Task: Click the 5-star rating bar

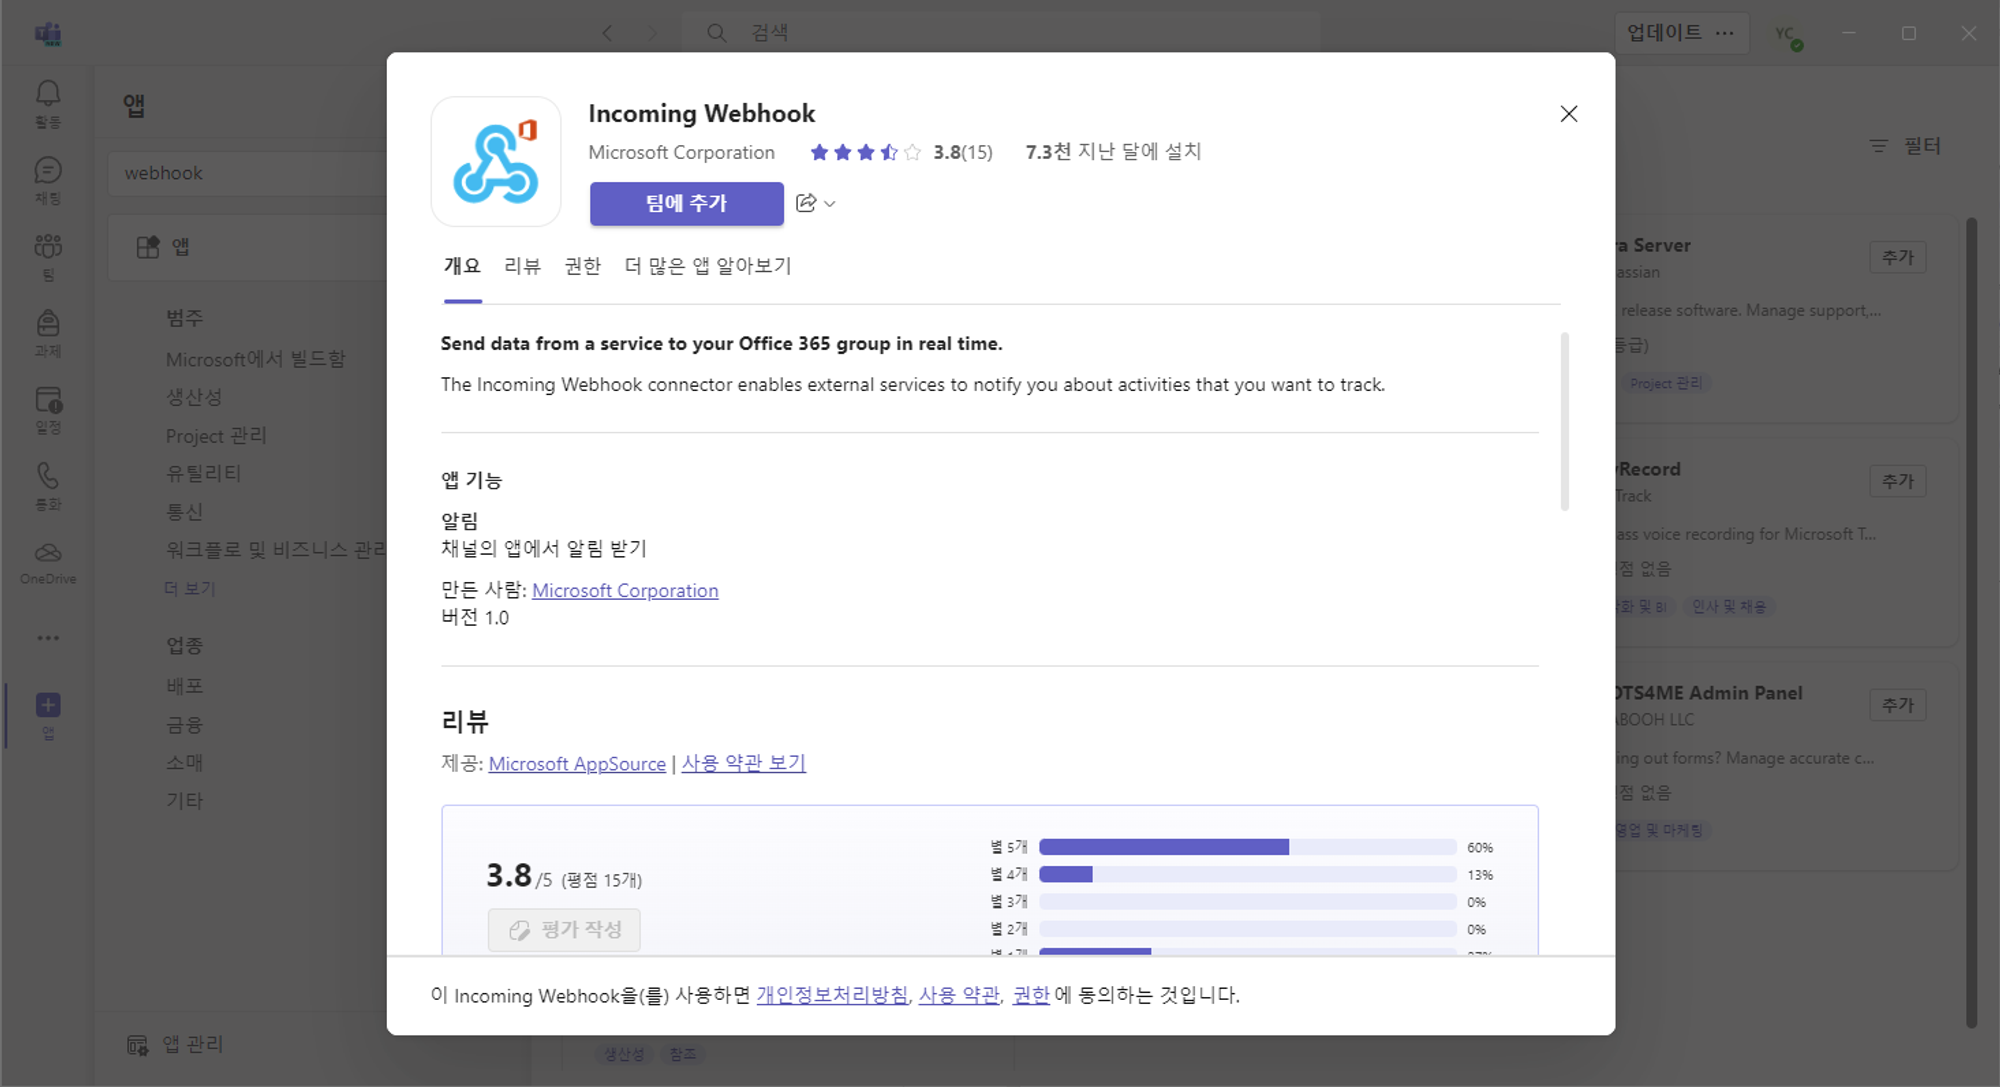Action: [x=1246, y=847]
